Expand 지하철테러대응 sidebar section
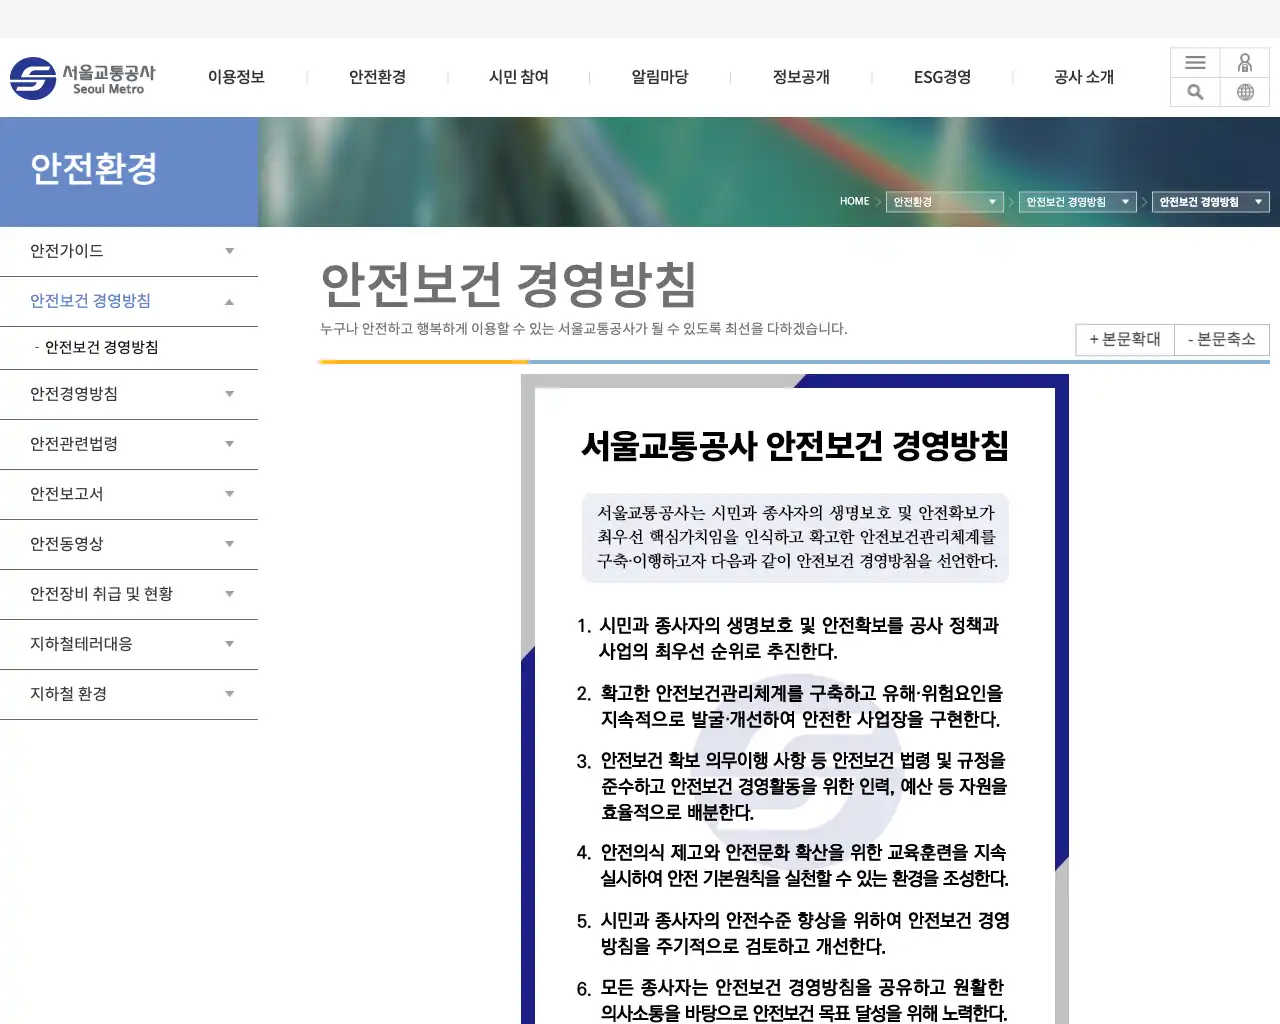 pyautogui.click(x=129, y=644)
